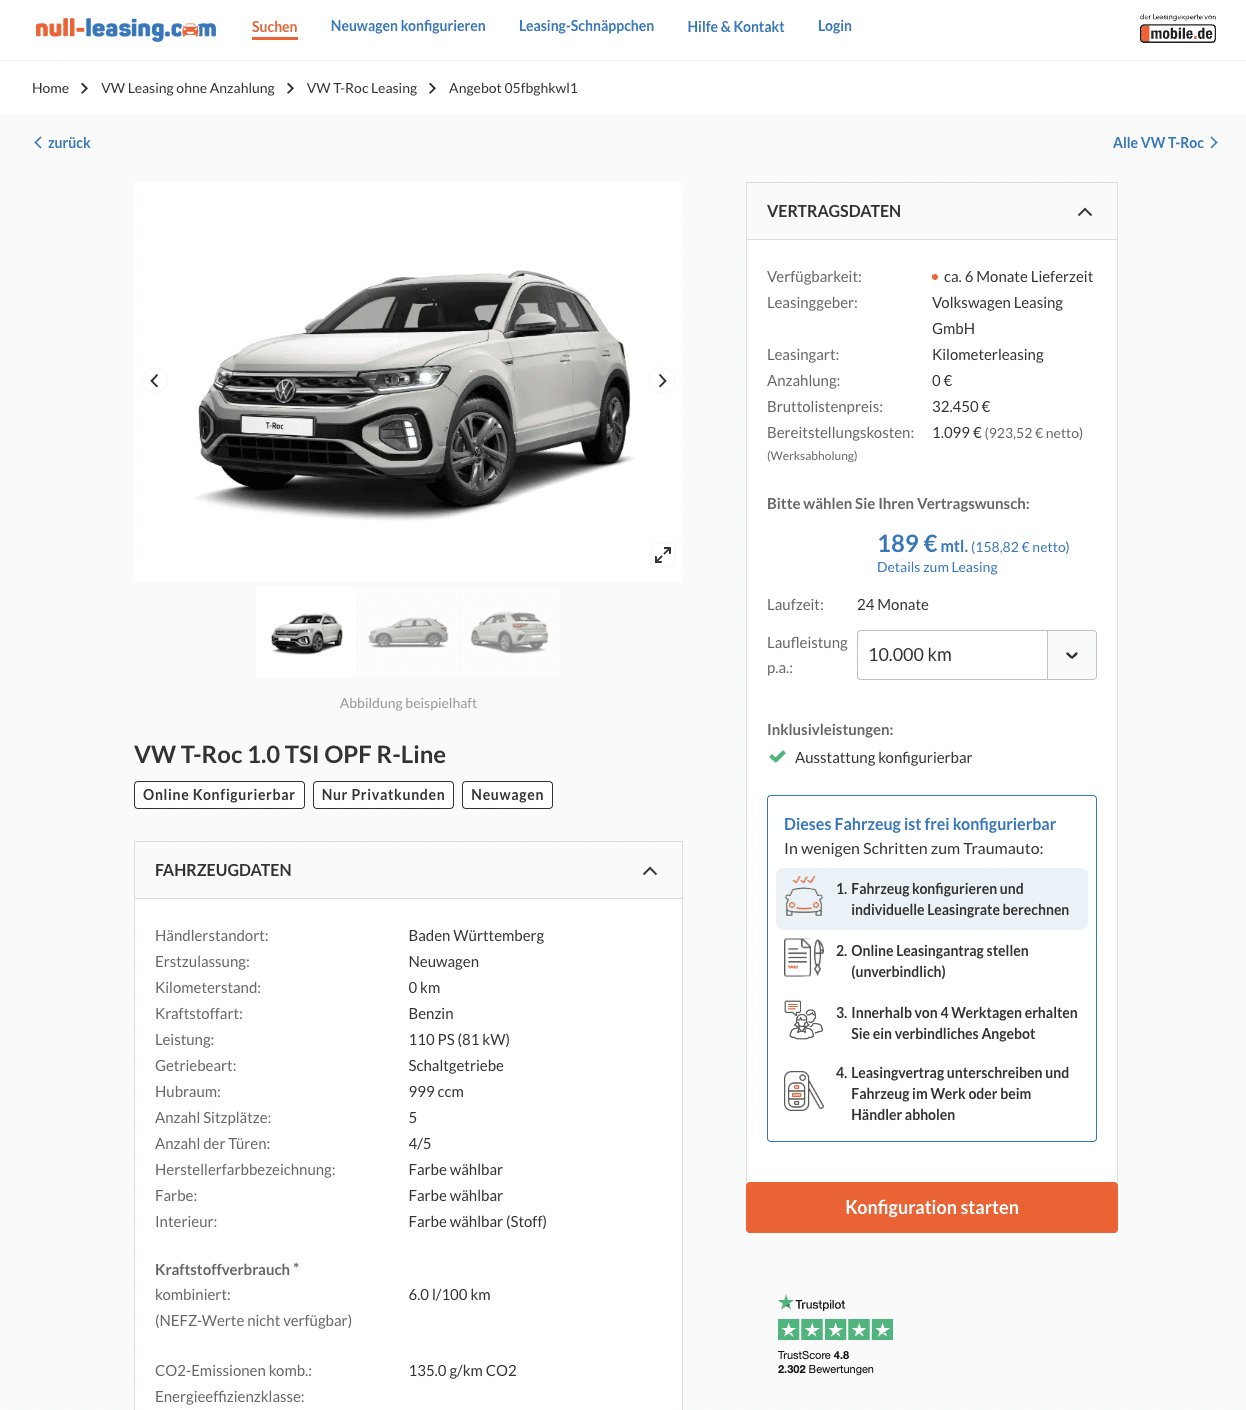Screen dimensions: 1246x1410
Task: Click 'Dieses Fahrzeug ist frei konfigurierbar' heading
Action: coord(920,824)
